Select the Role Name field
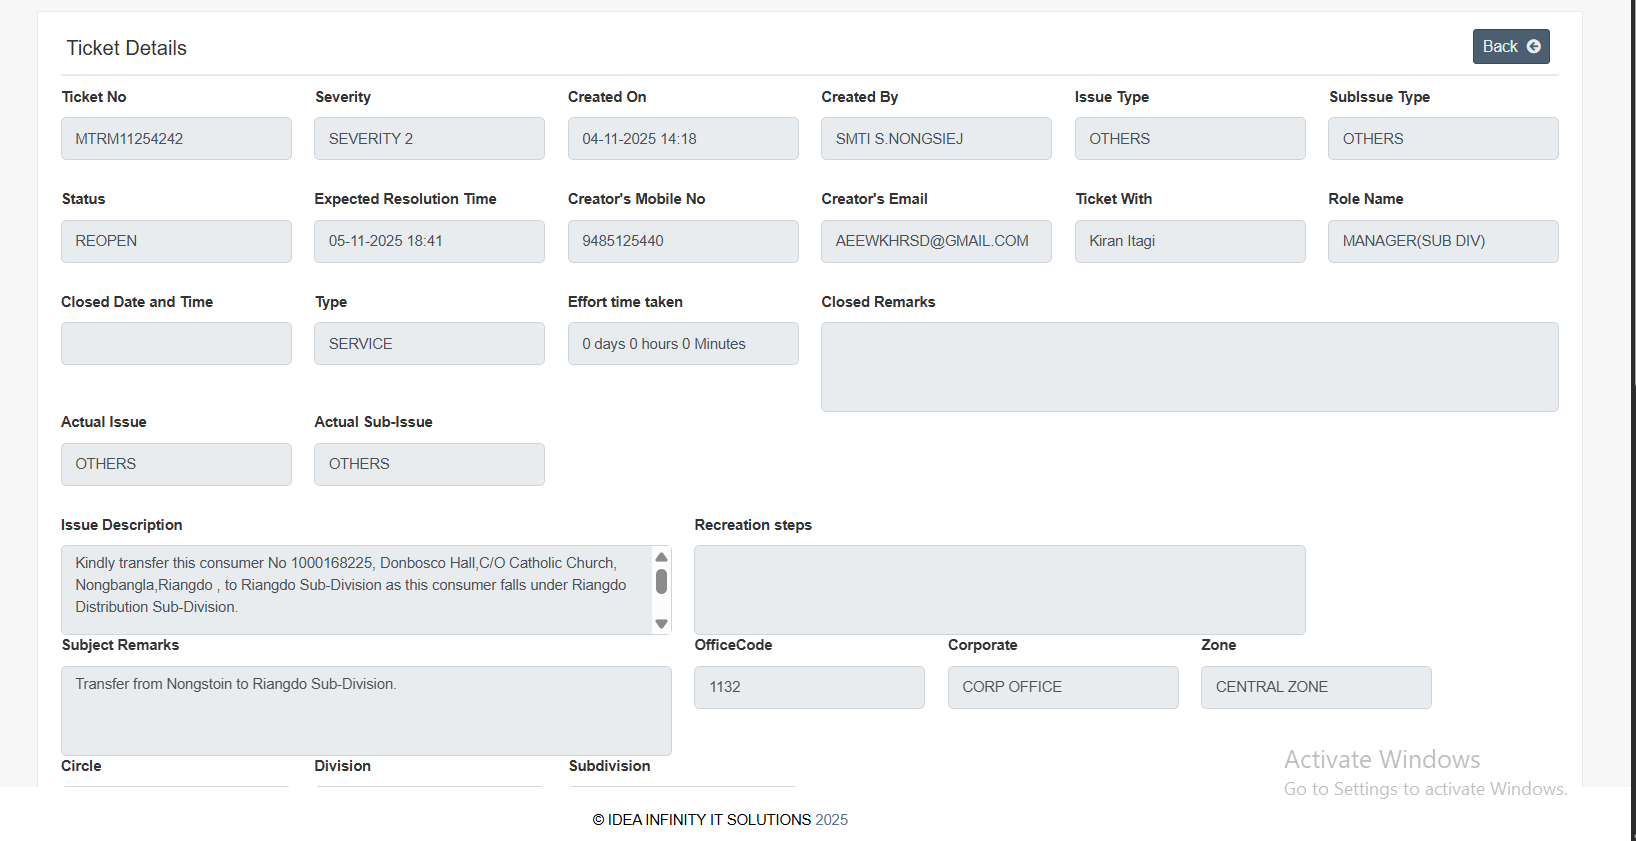 coord(1443,241)
